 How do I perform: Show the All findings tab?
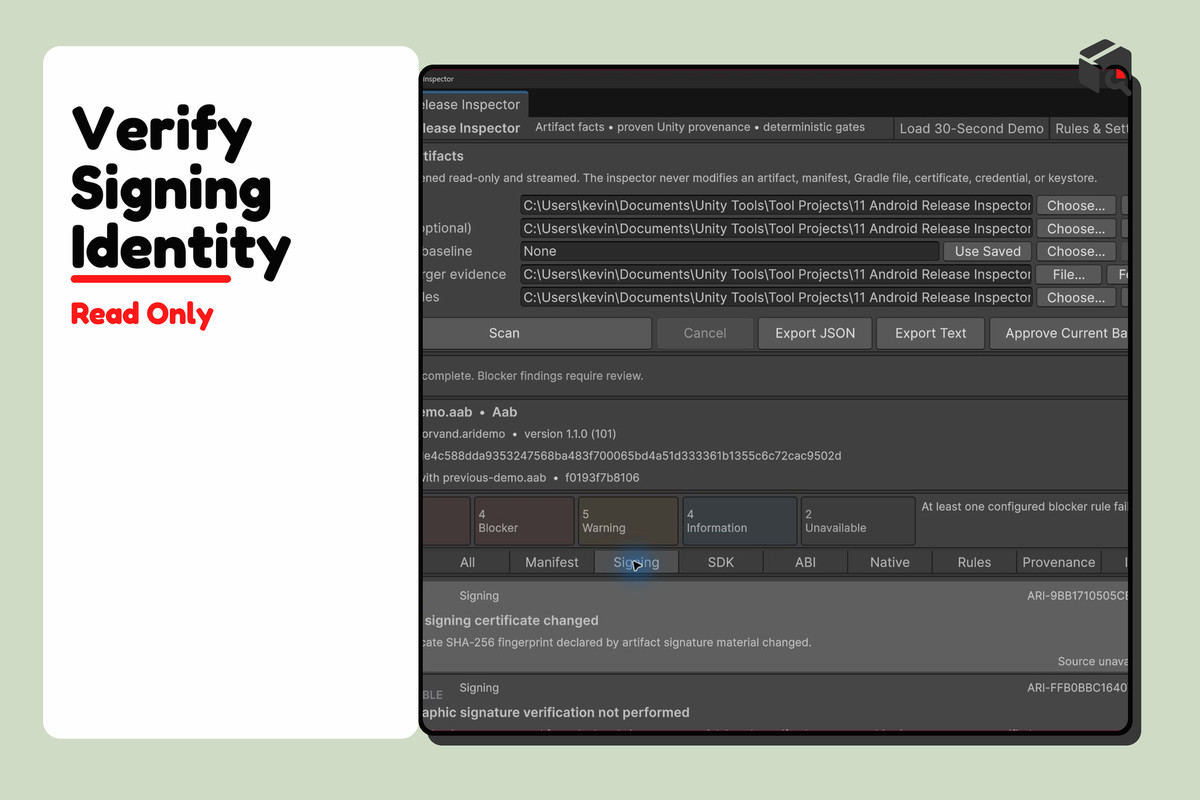click(x=467, y=562)
